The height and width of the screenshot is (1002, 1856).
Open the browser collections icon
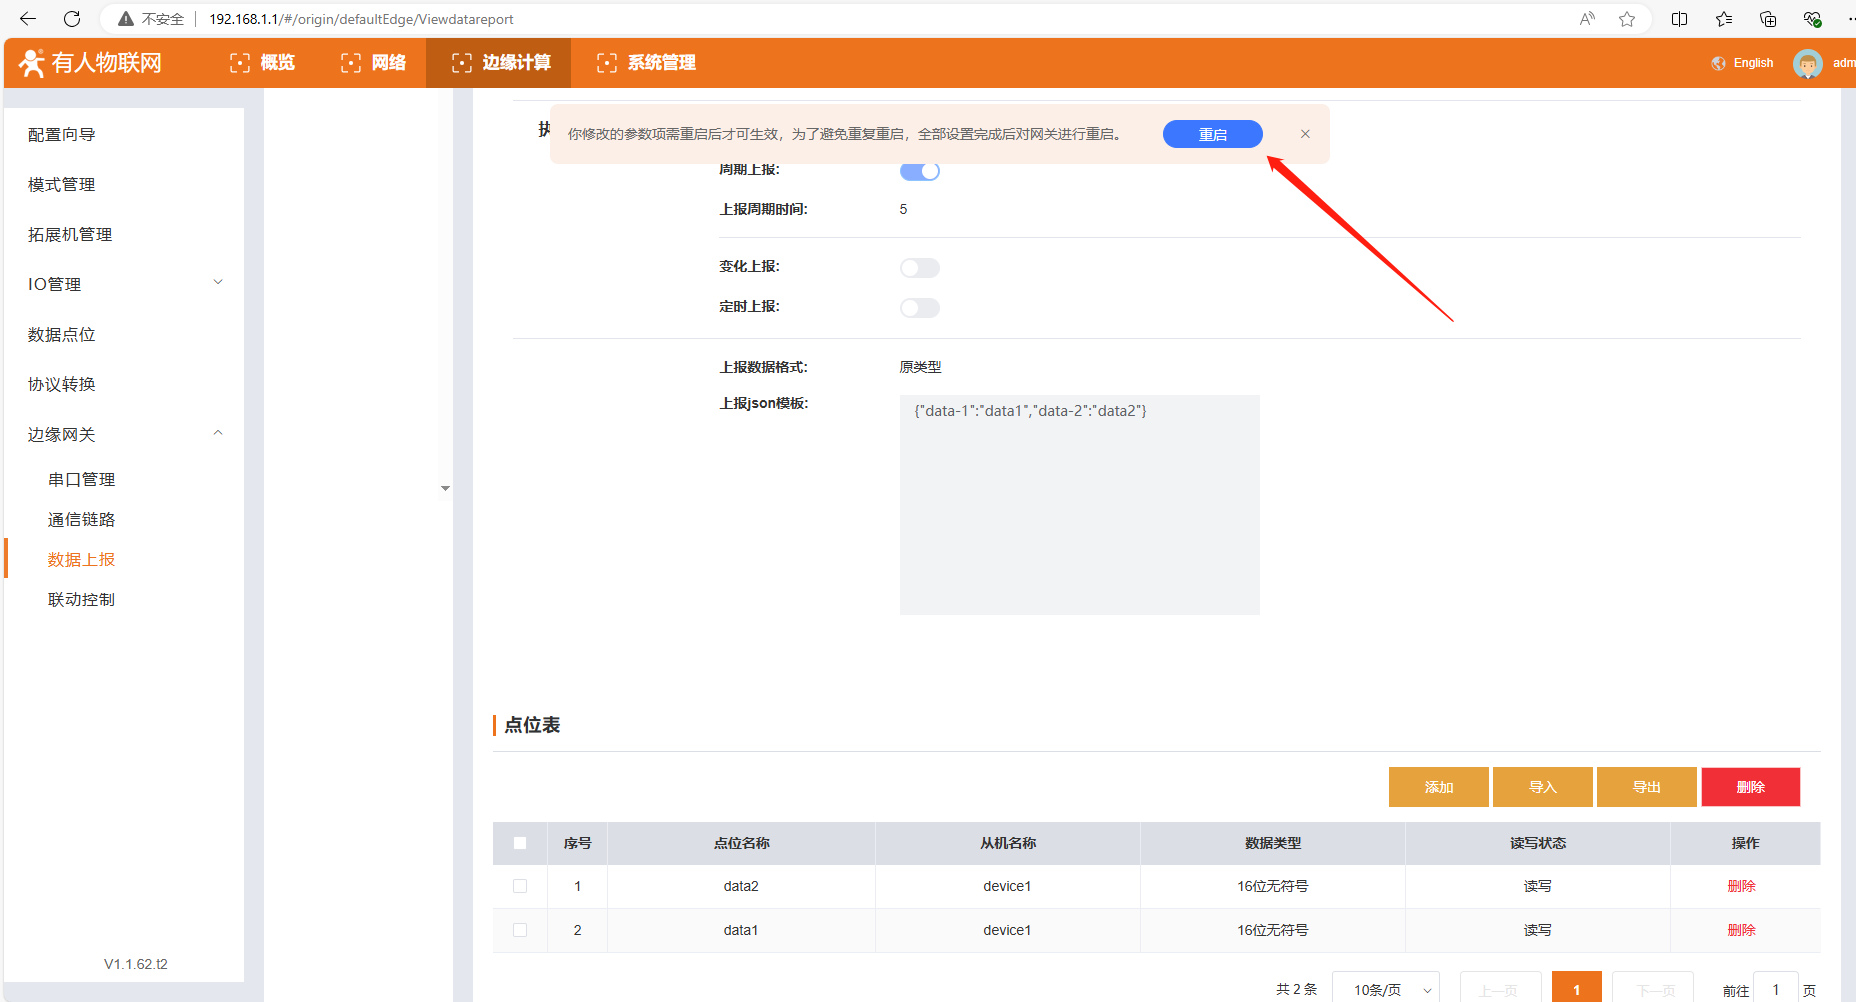point(1768,19)
